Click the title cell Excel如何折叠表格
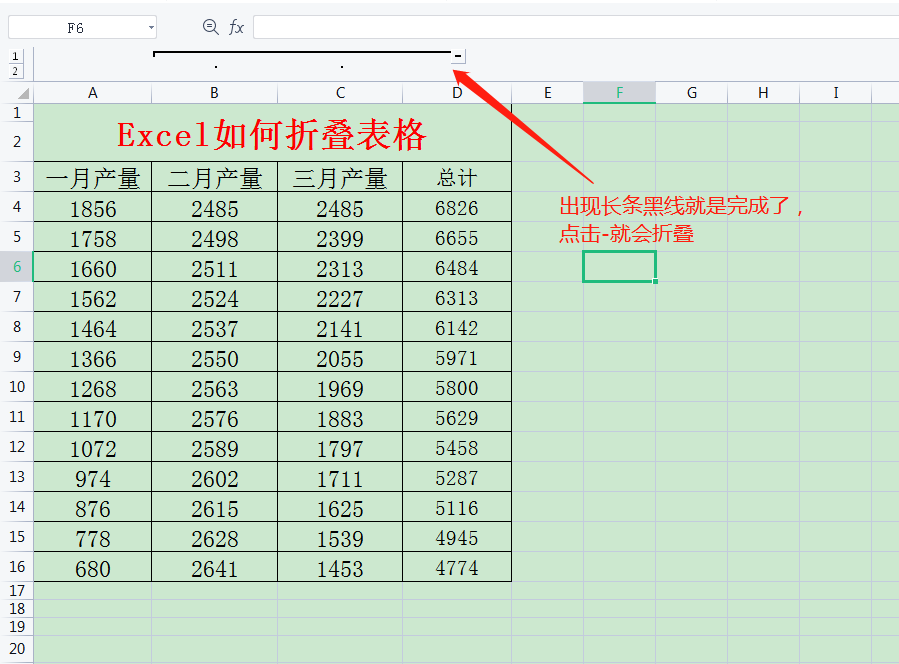899x664 pixels. (272, 133)
